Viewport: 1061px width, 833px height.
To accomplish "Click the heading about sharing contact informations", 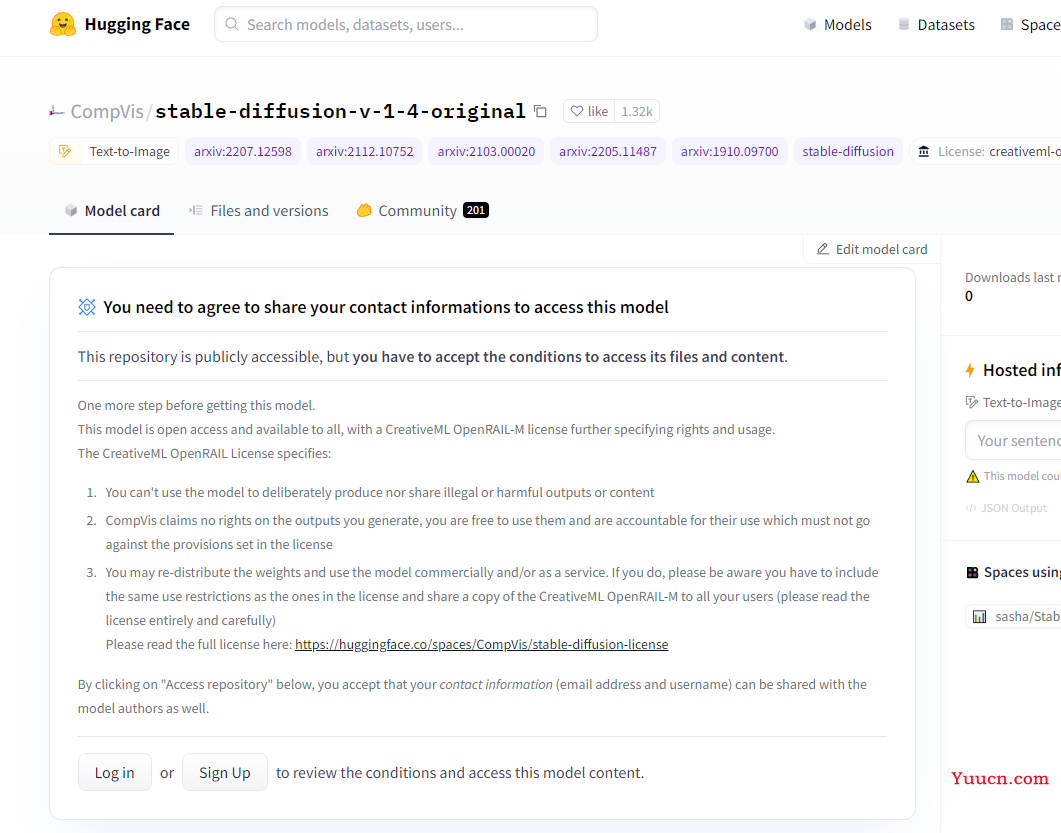I will coord(386,307).
